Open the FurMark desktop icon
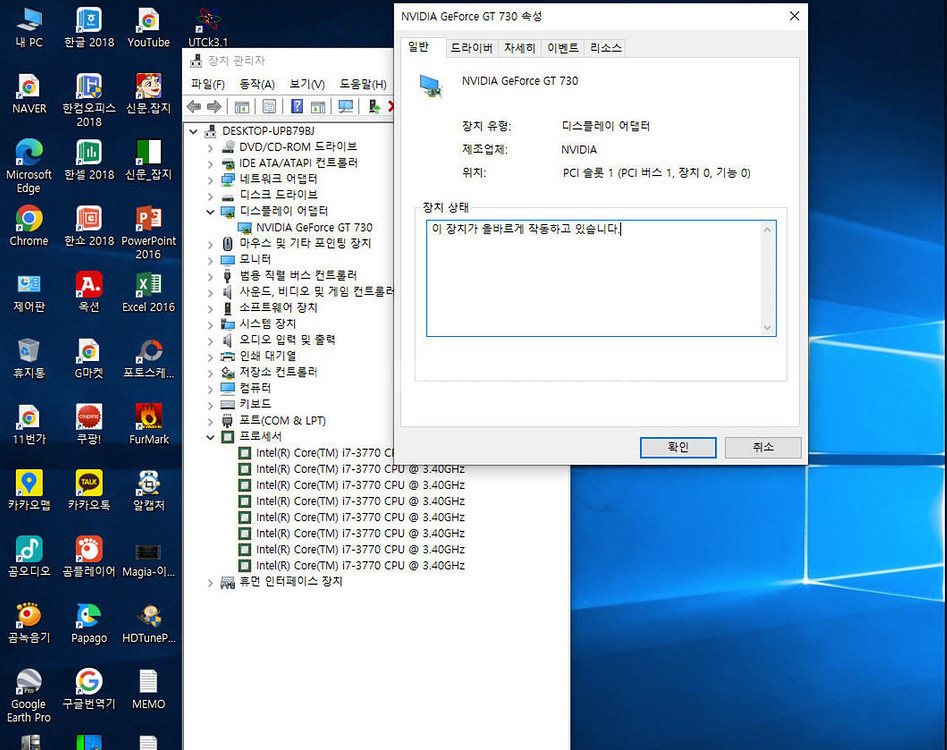The image size is (947, 750). tap(149, 425)
